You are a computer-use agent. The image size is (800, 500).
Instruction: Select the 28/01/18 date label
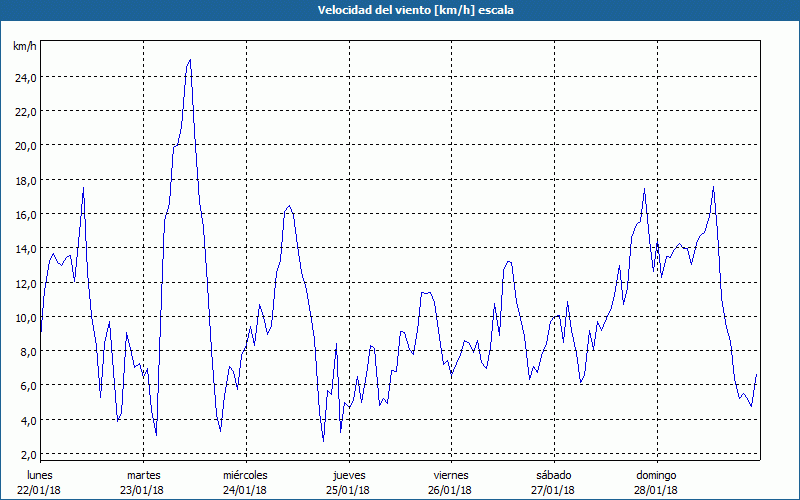[656, 490]
